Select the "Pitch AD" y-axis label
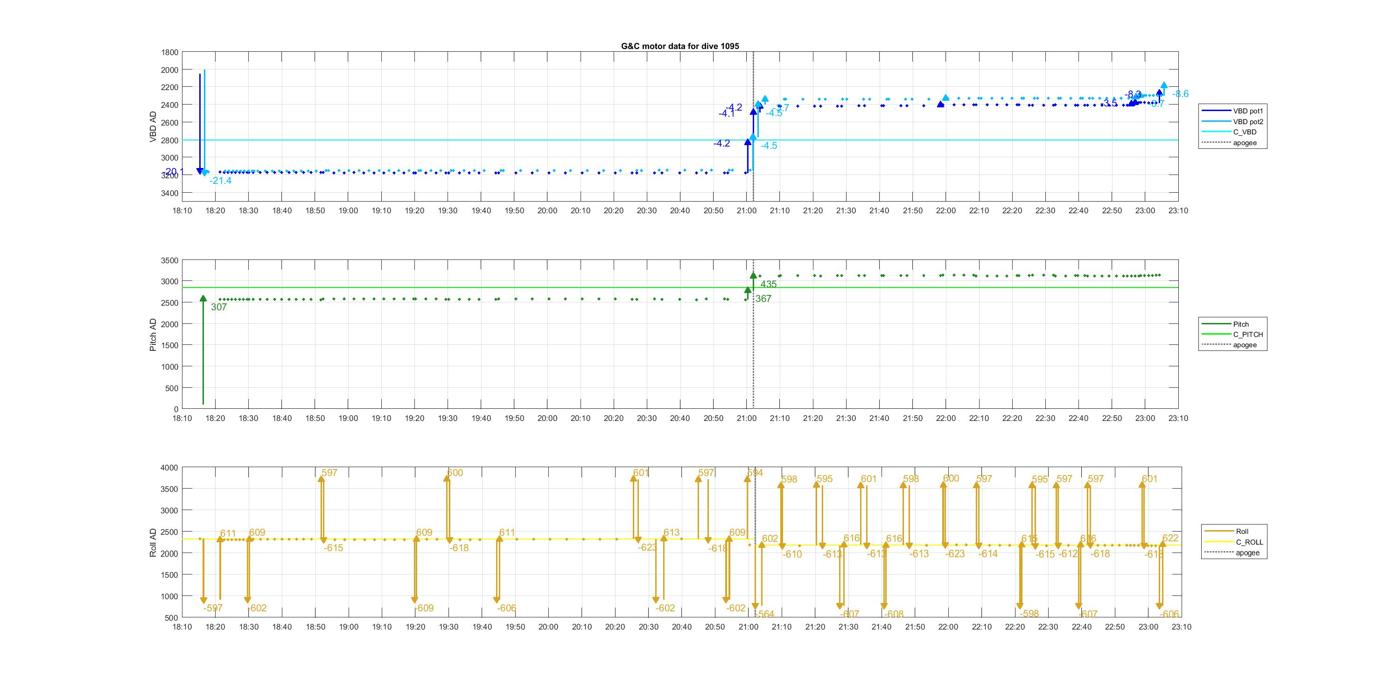This screenshot has height=693, width=1400. [x=154, y=334]
